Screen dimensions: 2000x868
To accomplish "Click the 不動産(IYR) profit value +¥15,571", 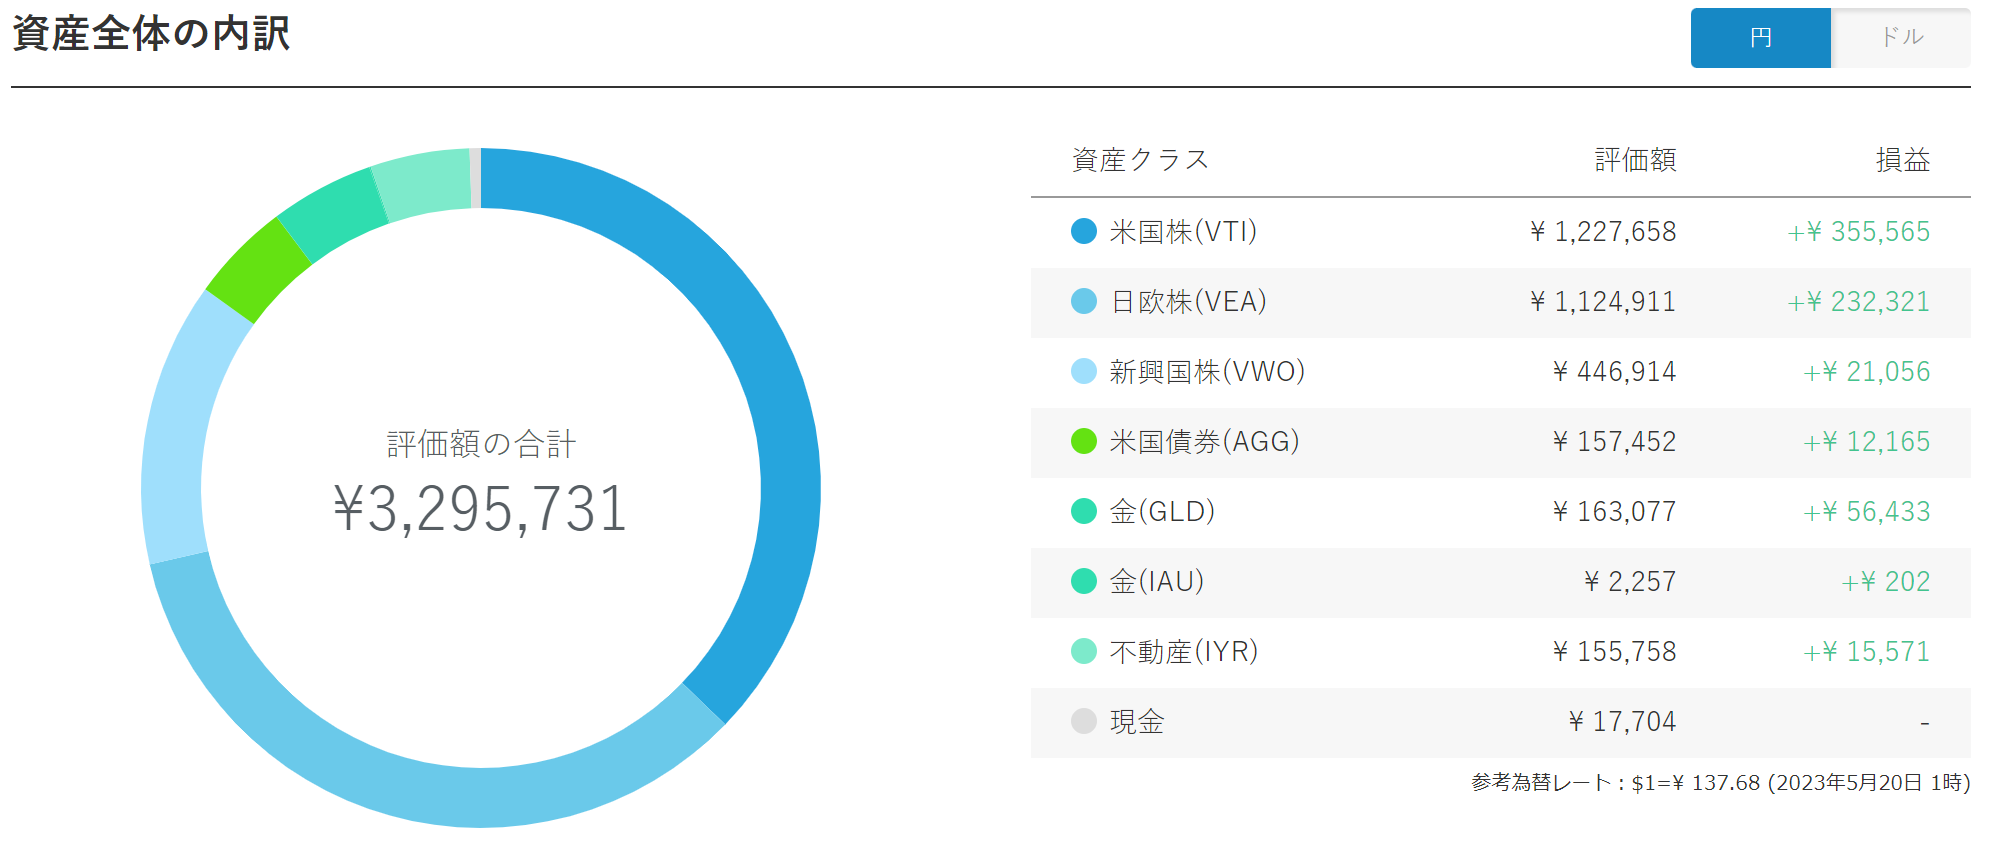I will [1866, 652].
